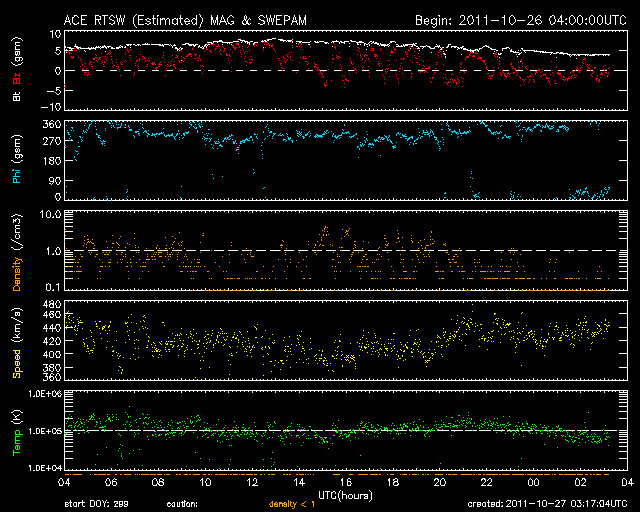This screenshot has width=640, height=512.
Task: Click the UTC(hours) x-axis title
Action: pos(345,494)
